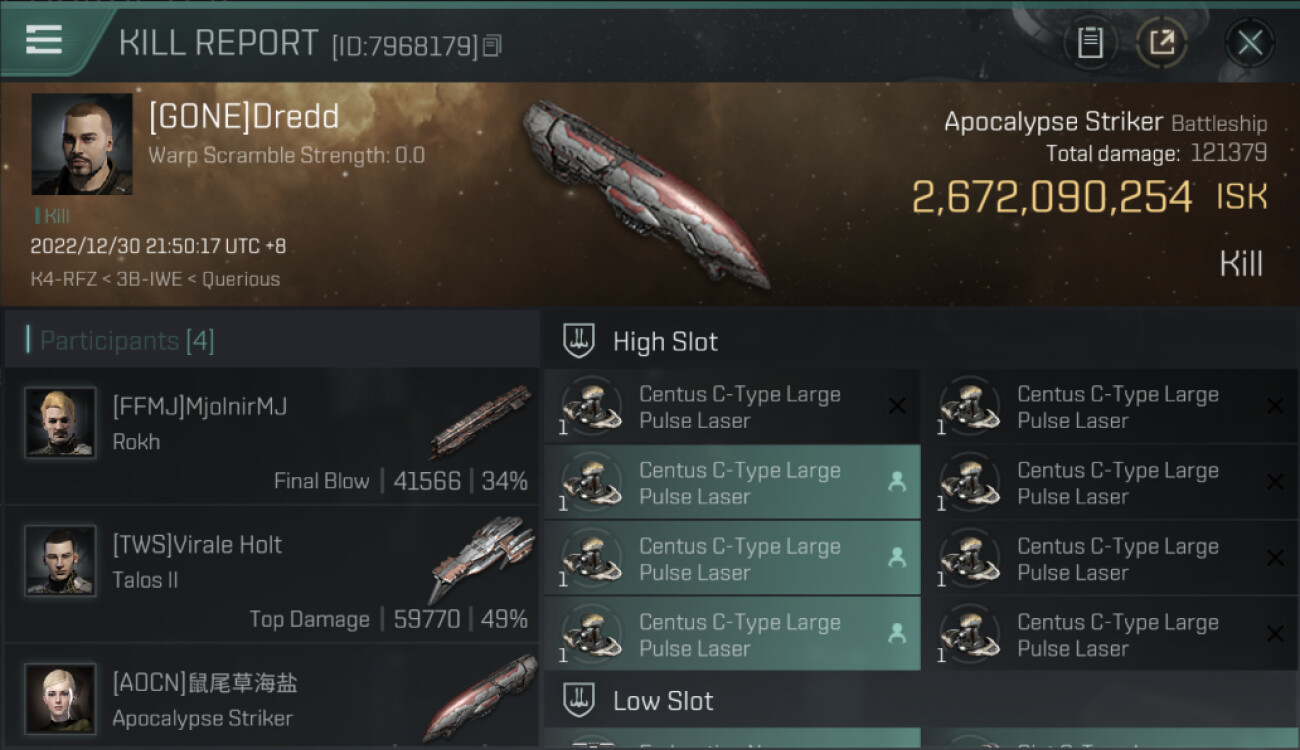Open the Apocalypse Striker ship name
The height and width of the screenshot is (750, 1300).
[1053, 122]
